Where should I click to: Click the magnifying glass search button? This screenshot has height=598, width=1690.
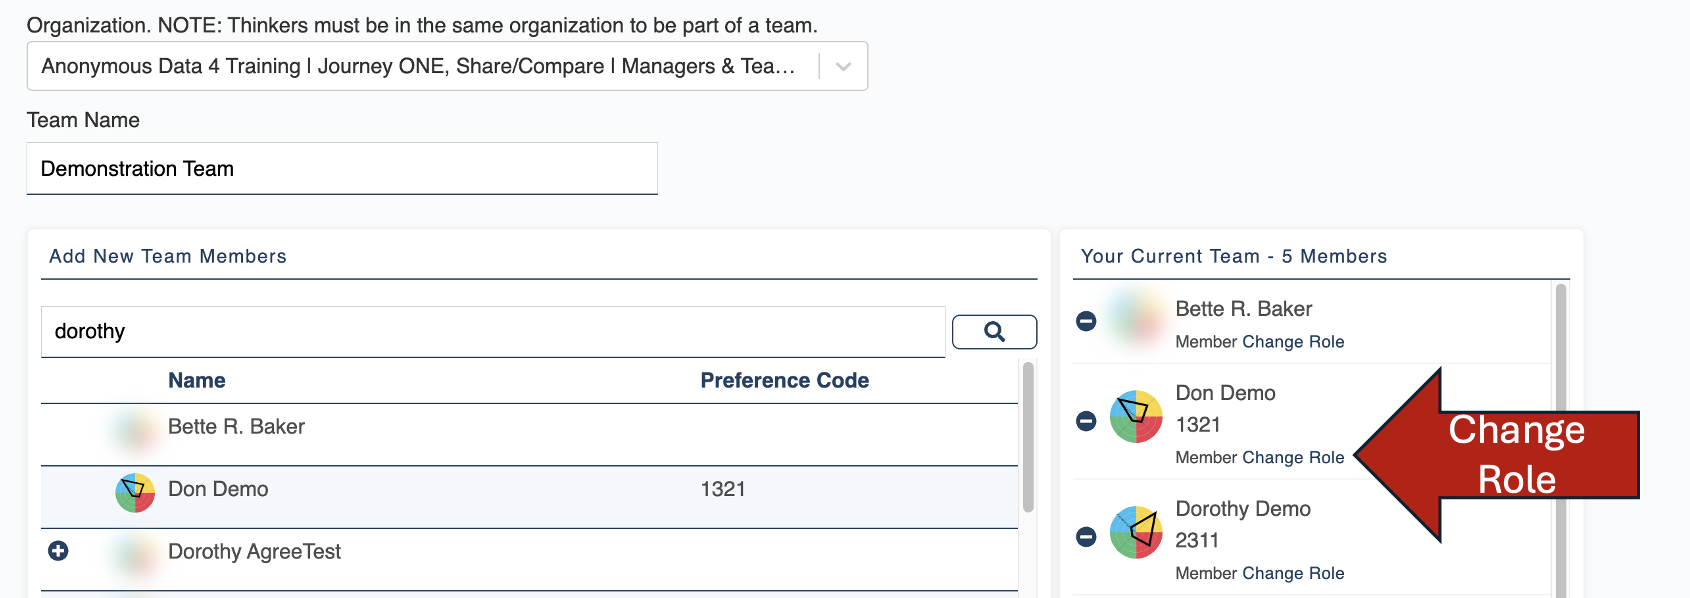[x=994, y=332]
